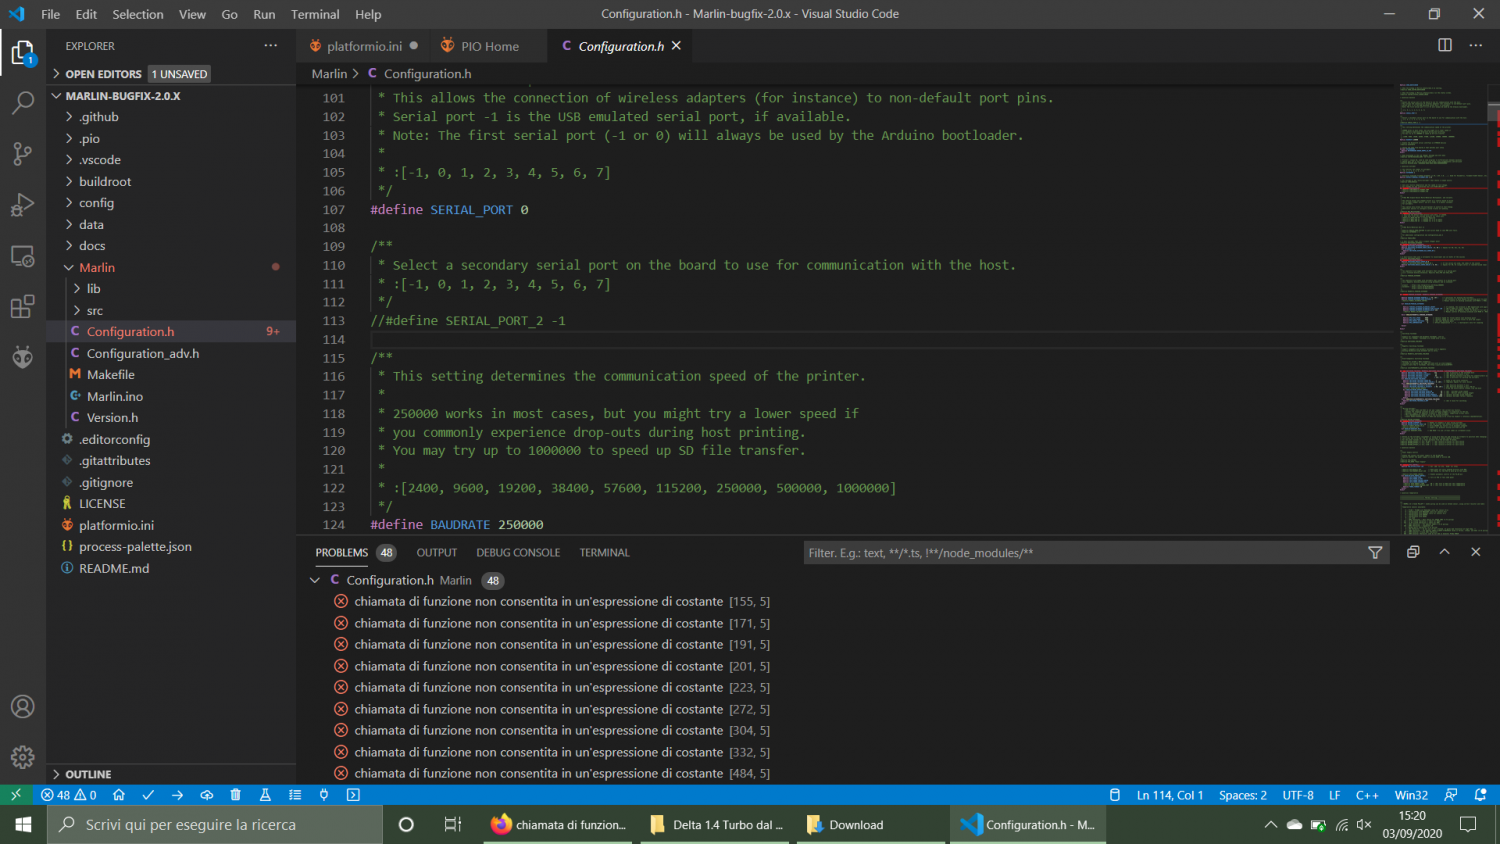1500x844 pixels.
Task: Click the PlatformIO New Terminal icon
Action: [353, 795]
